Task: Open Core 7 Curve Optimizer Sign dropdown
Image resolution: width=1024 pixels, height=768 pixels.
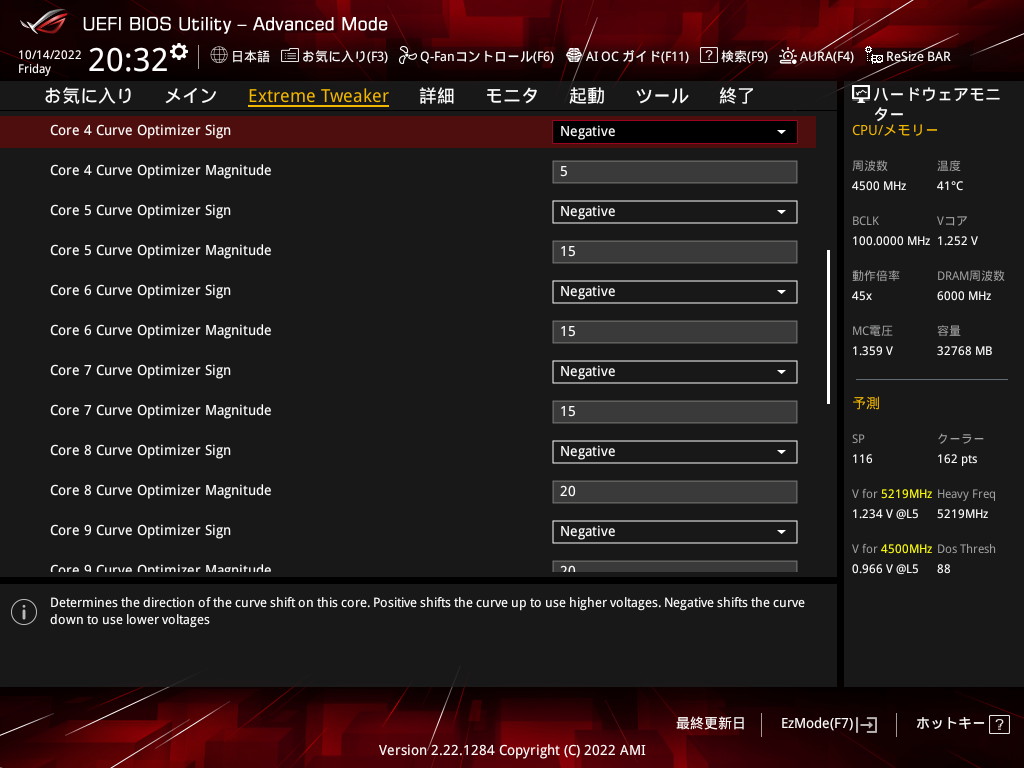Action: point(675,372)
